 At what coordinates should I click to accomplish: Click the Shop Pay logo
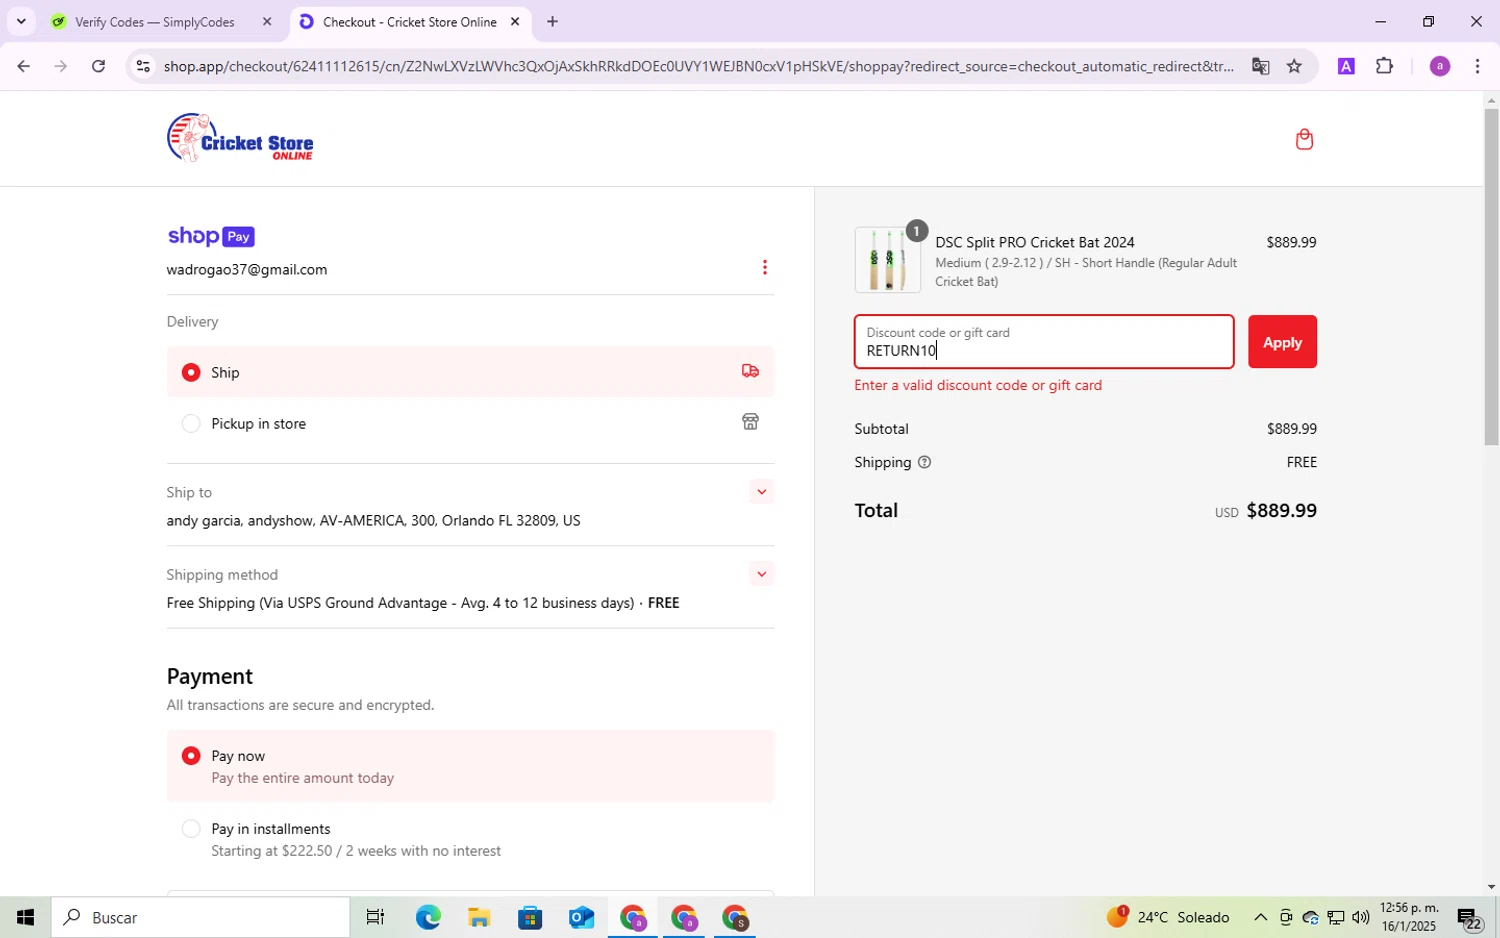(211, 236)
